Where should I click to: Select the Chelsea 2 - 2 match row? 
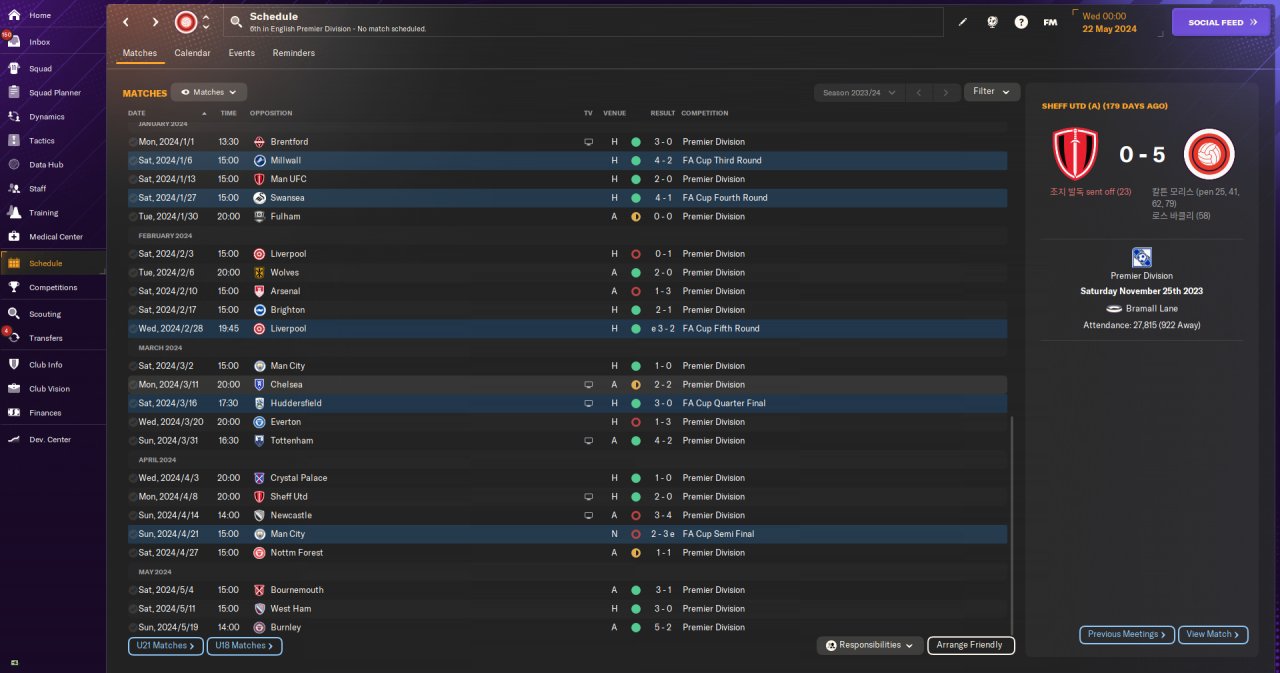(x=567, y=384)
